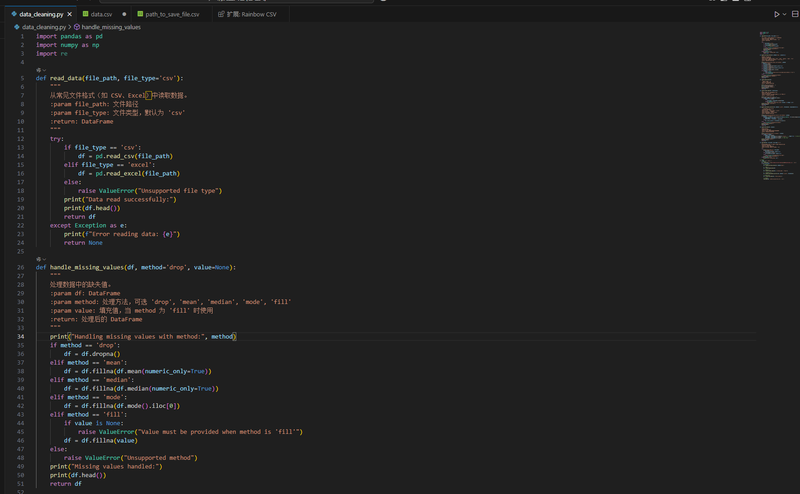Switch to the data_cleaning.py tab
The height and width of the screenshot is (494, 800).
pyautogui.click(x=41, y=14)
